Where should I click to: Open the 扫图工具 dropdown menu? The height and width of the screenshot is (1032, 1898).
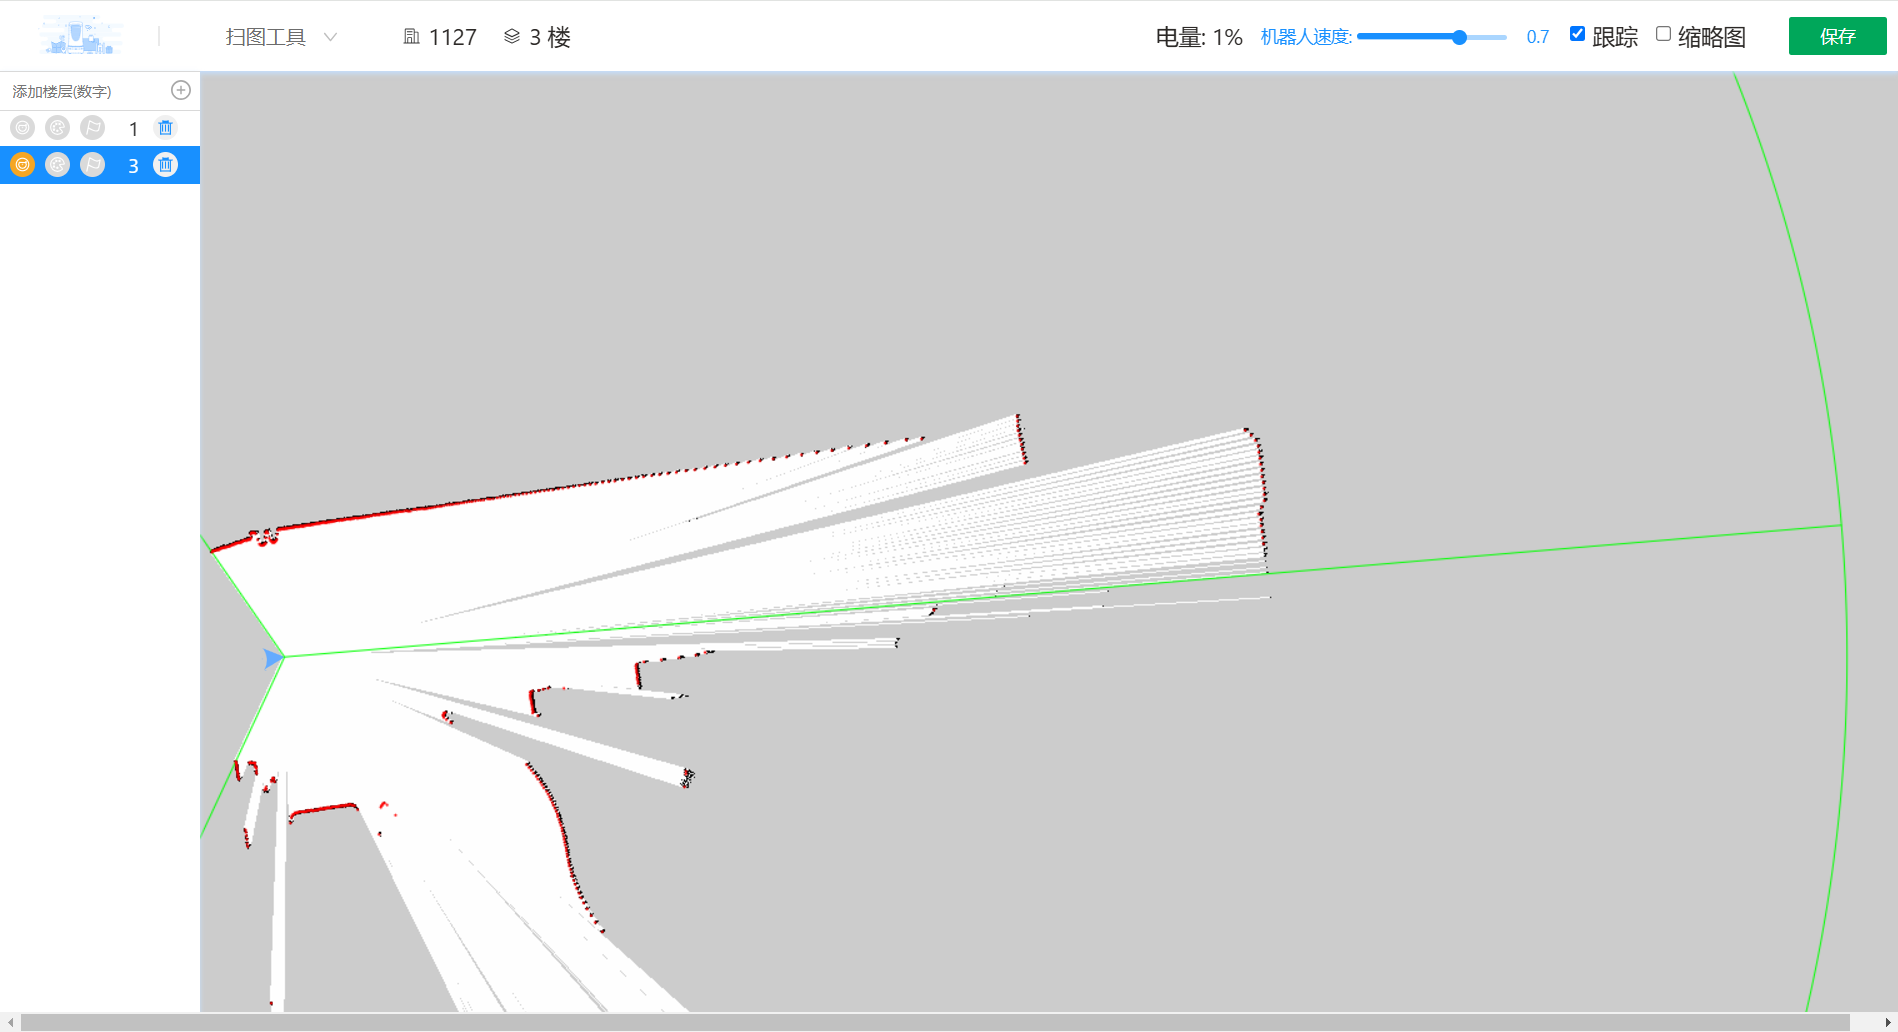coord(266,37)
